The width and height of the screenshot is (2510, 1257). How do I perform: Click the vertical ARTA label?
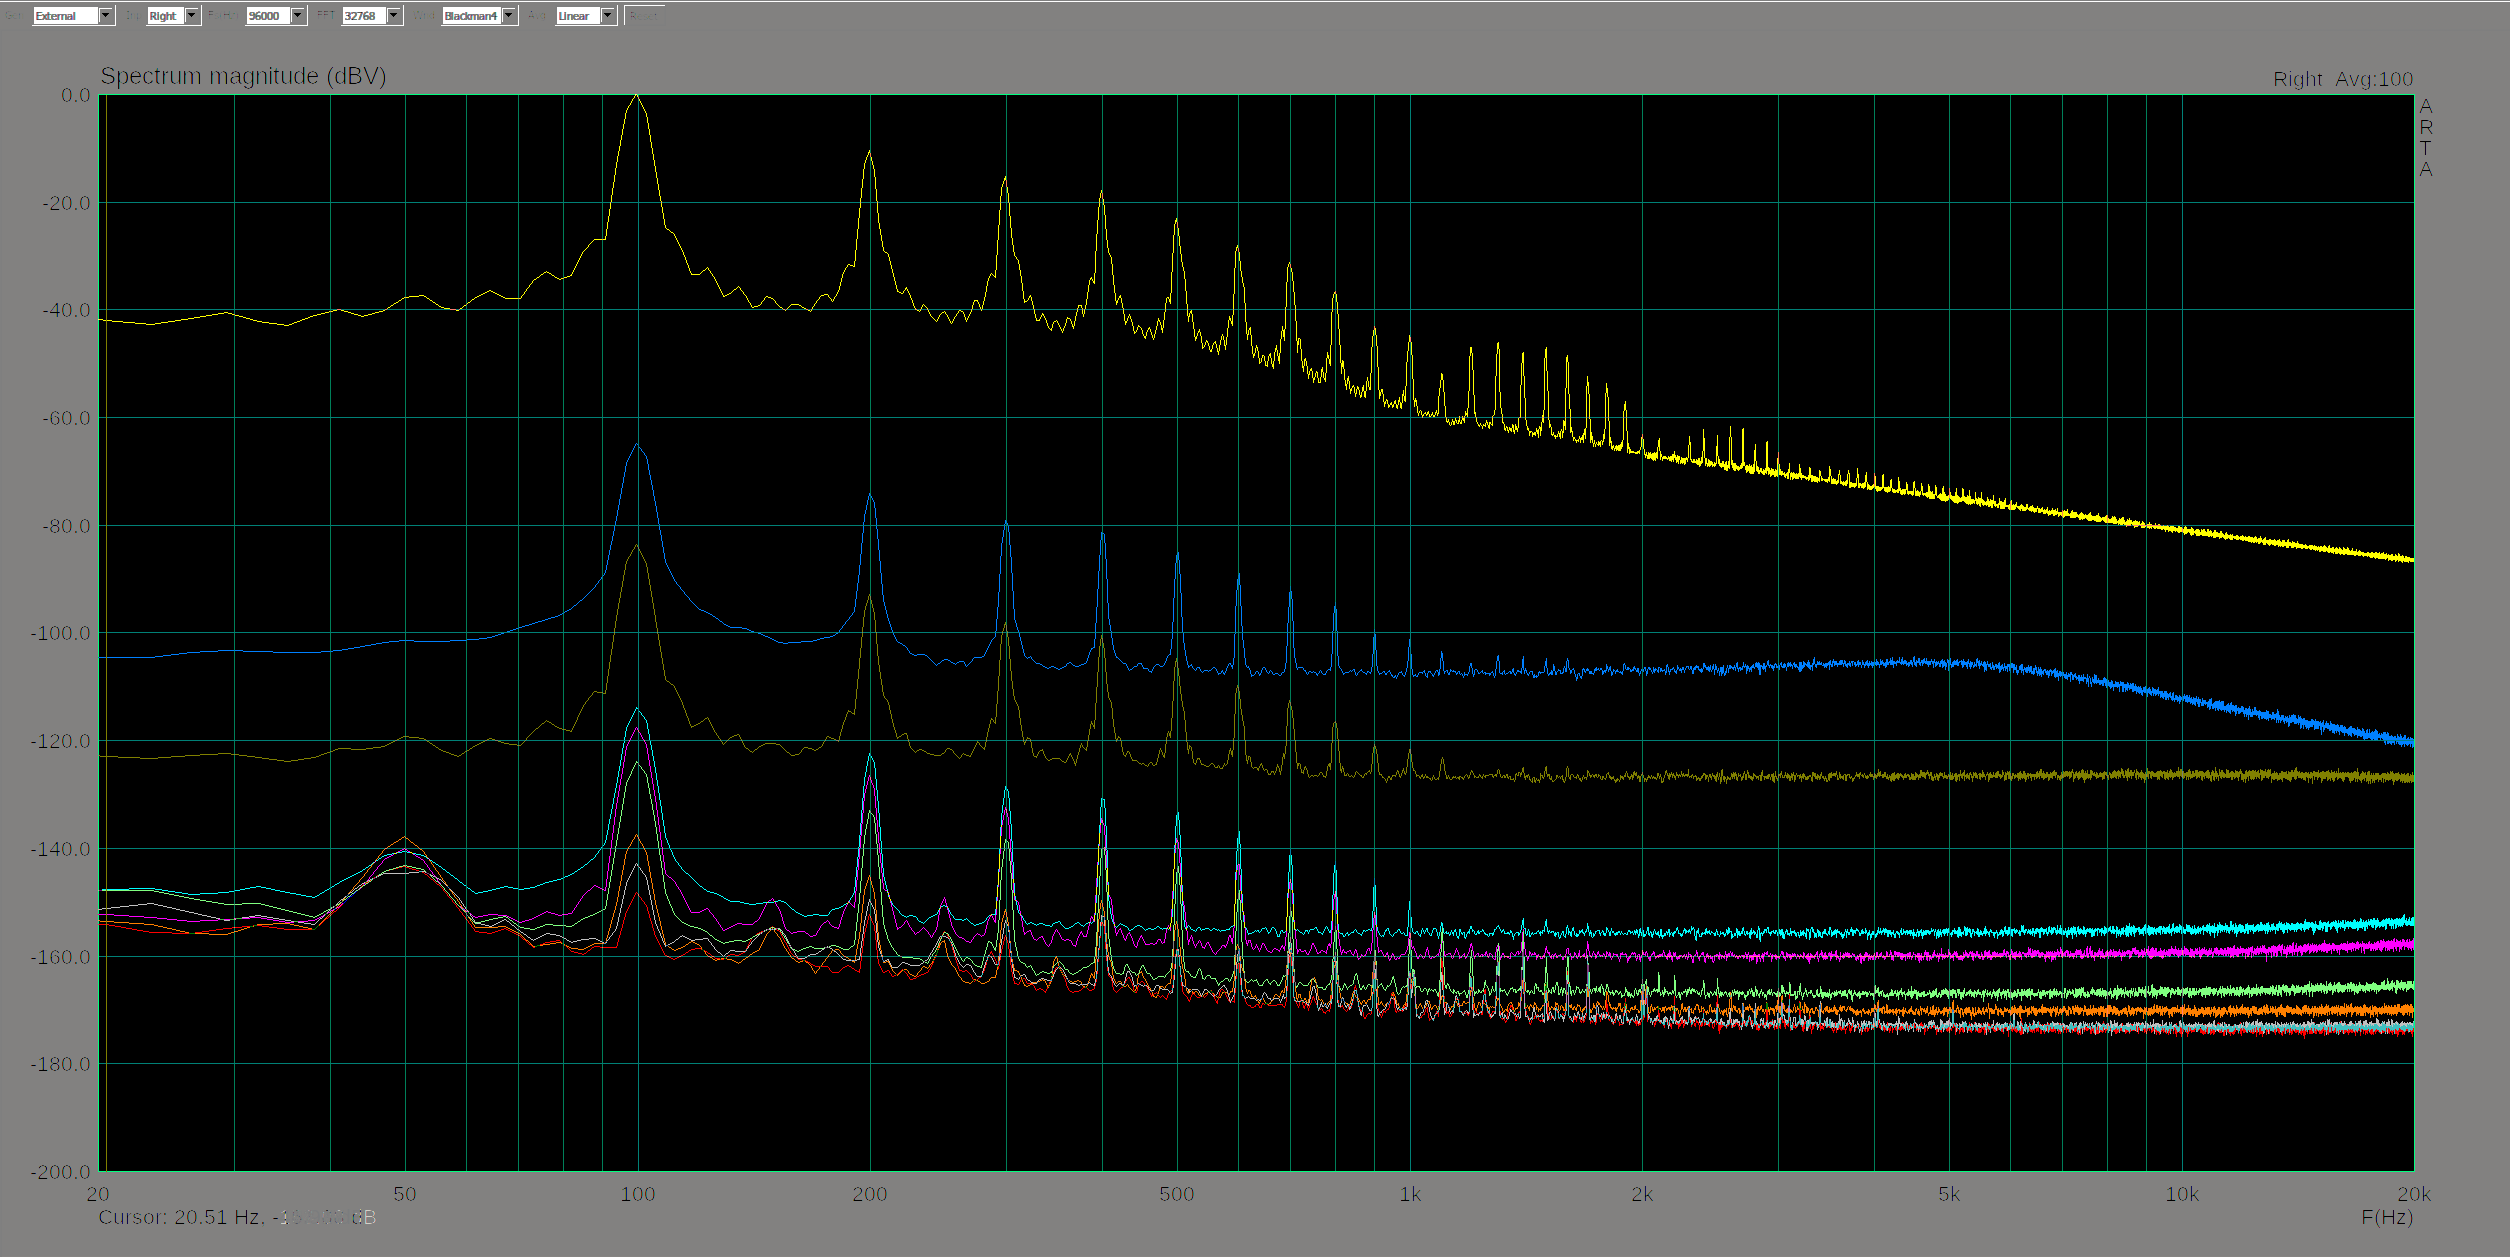click(2426, 138)
